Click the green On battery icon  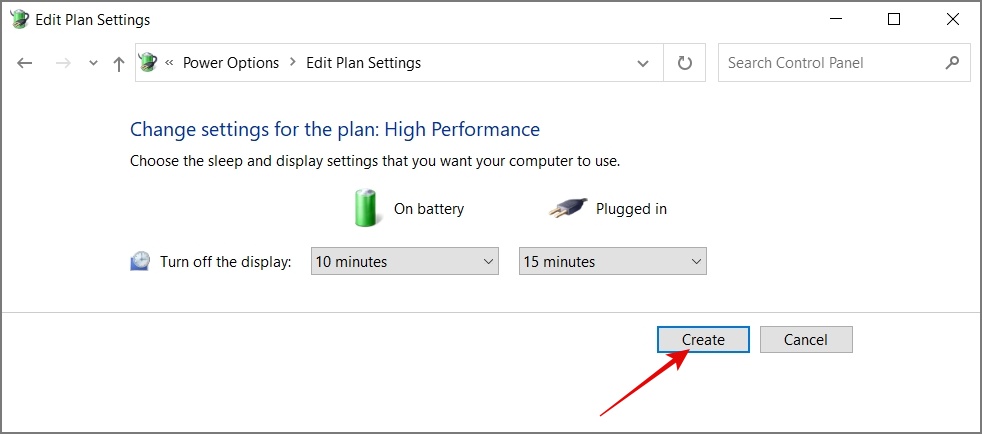[365, 209]
